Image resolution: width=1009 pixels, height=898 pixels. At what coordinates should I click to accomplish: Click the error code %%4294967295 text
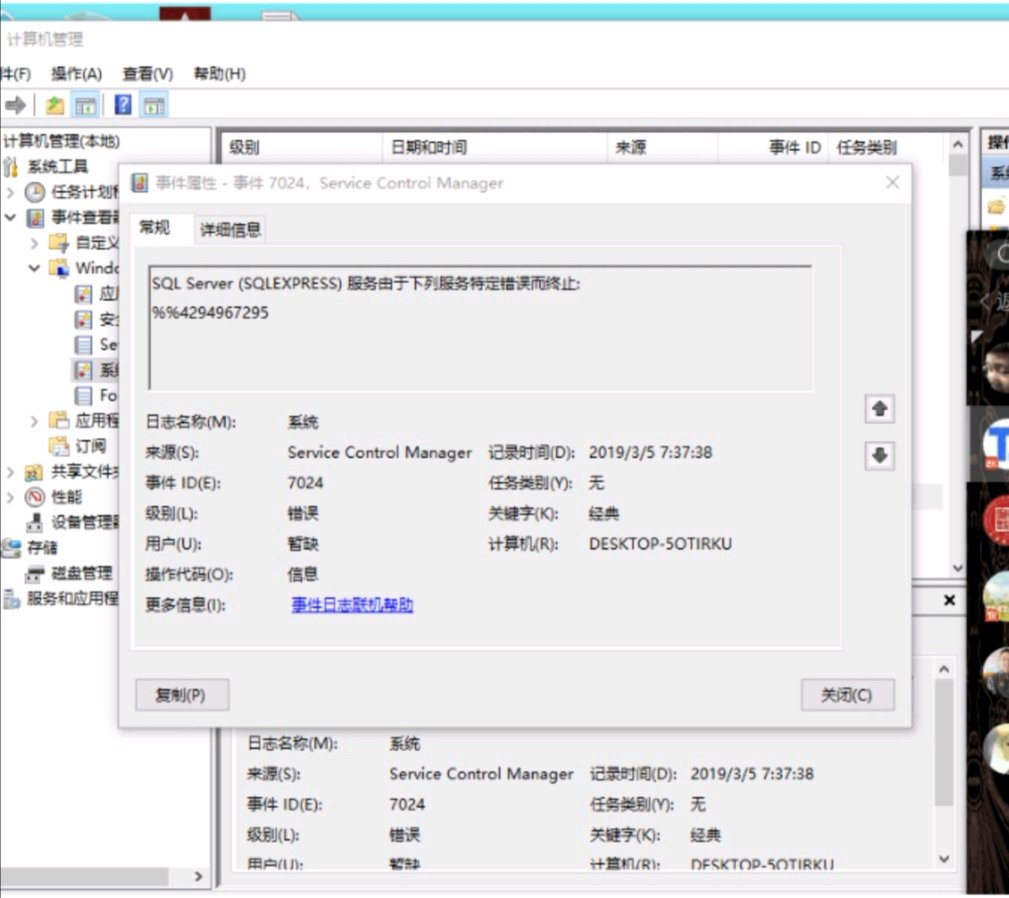pos(210,313)
